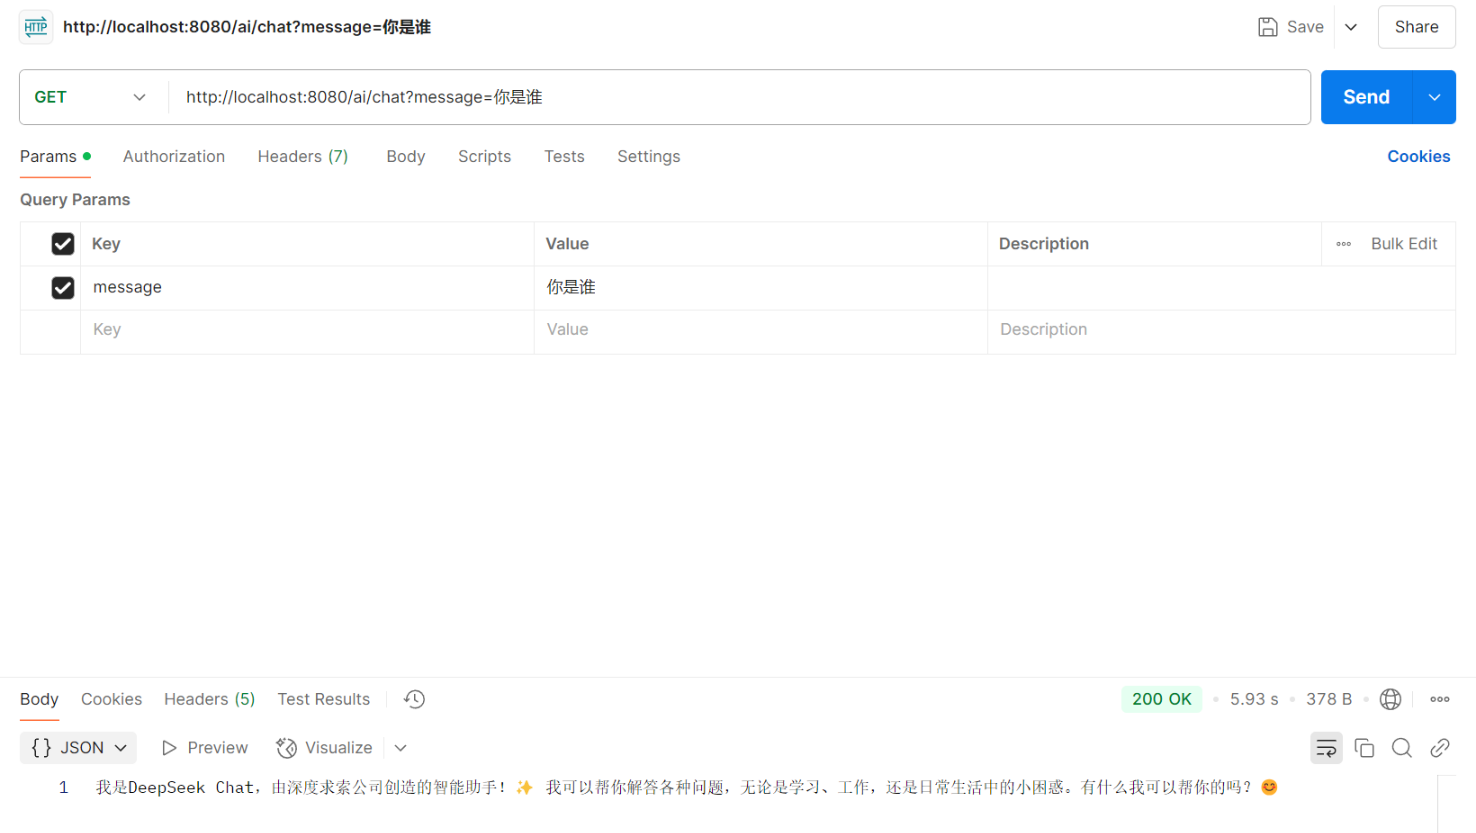Select the response Body tab
Screen dimensions: 1476x833
click(39, 700)
